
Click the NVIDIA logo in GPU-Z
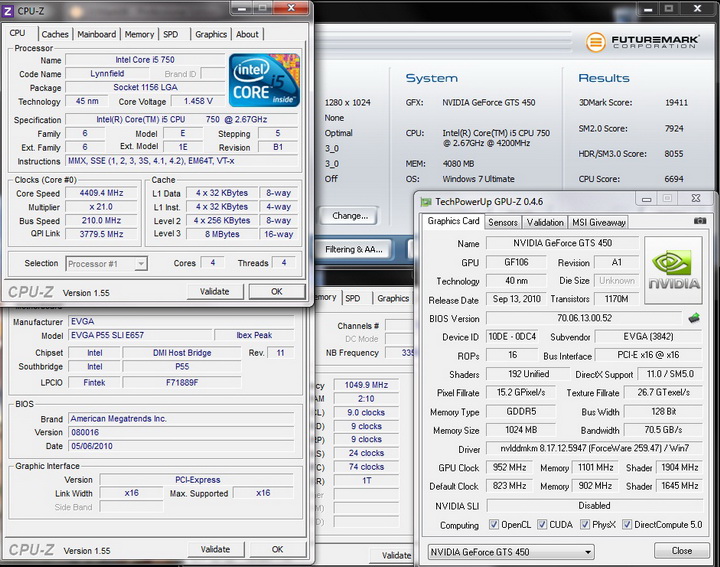click(673, 270)
